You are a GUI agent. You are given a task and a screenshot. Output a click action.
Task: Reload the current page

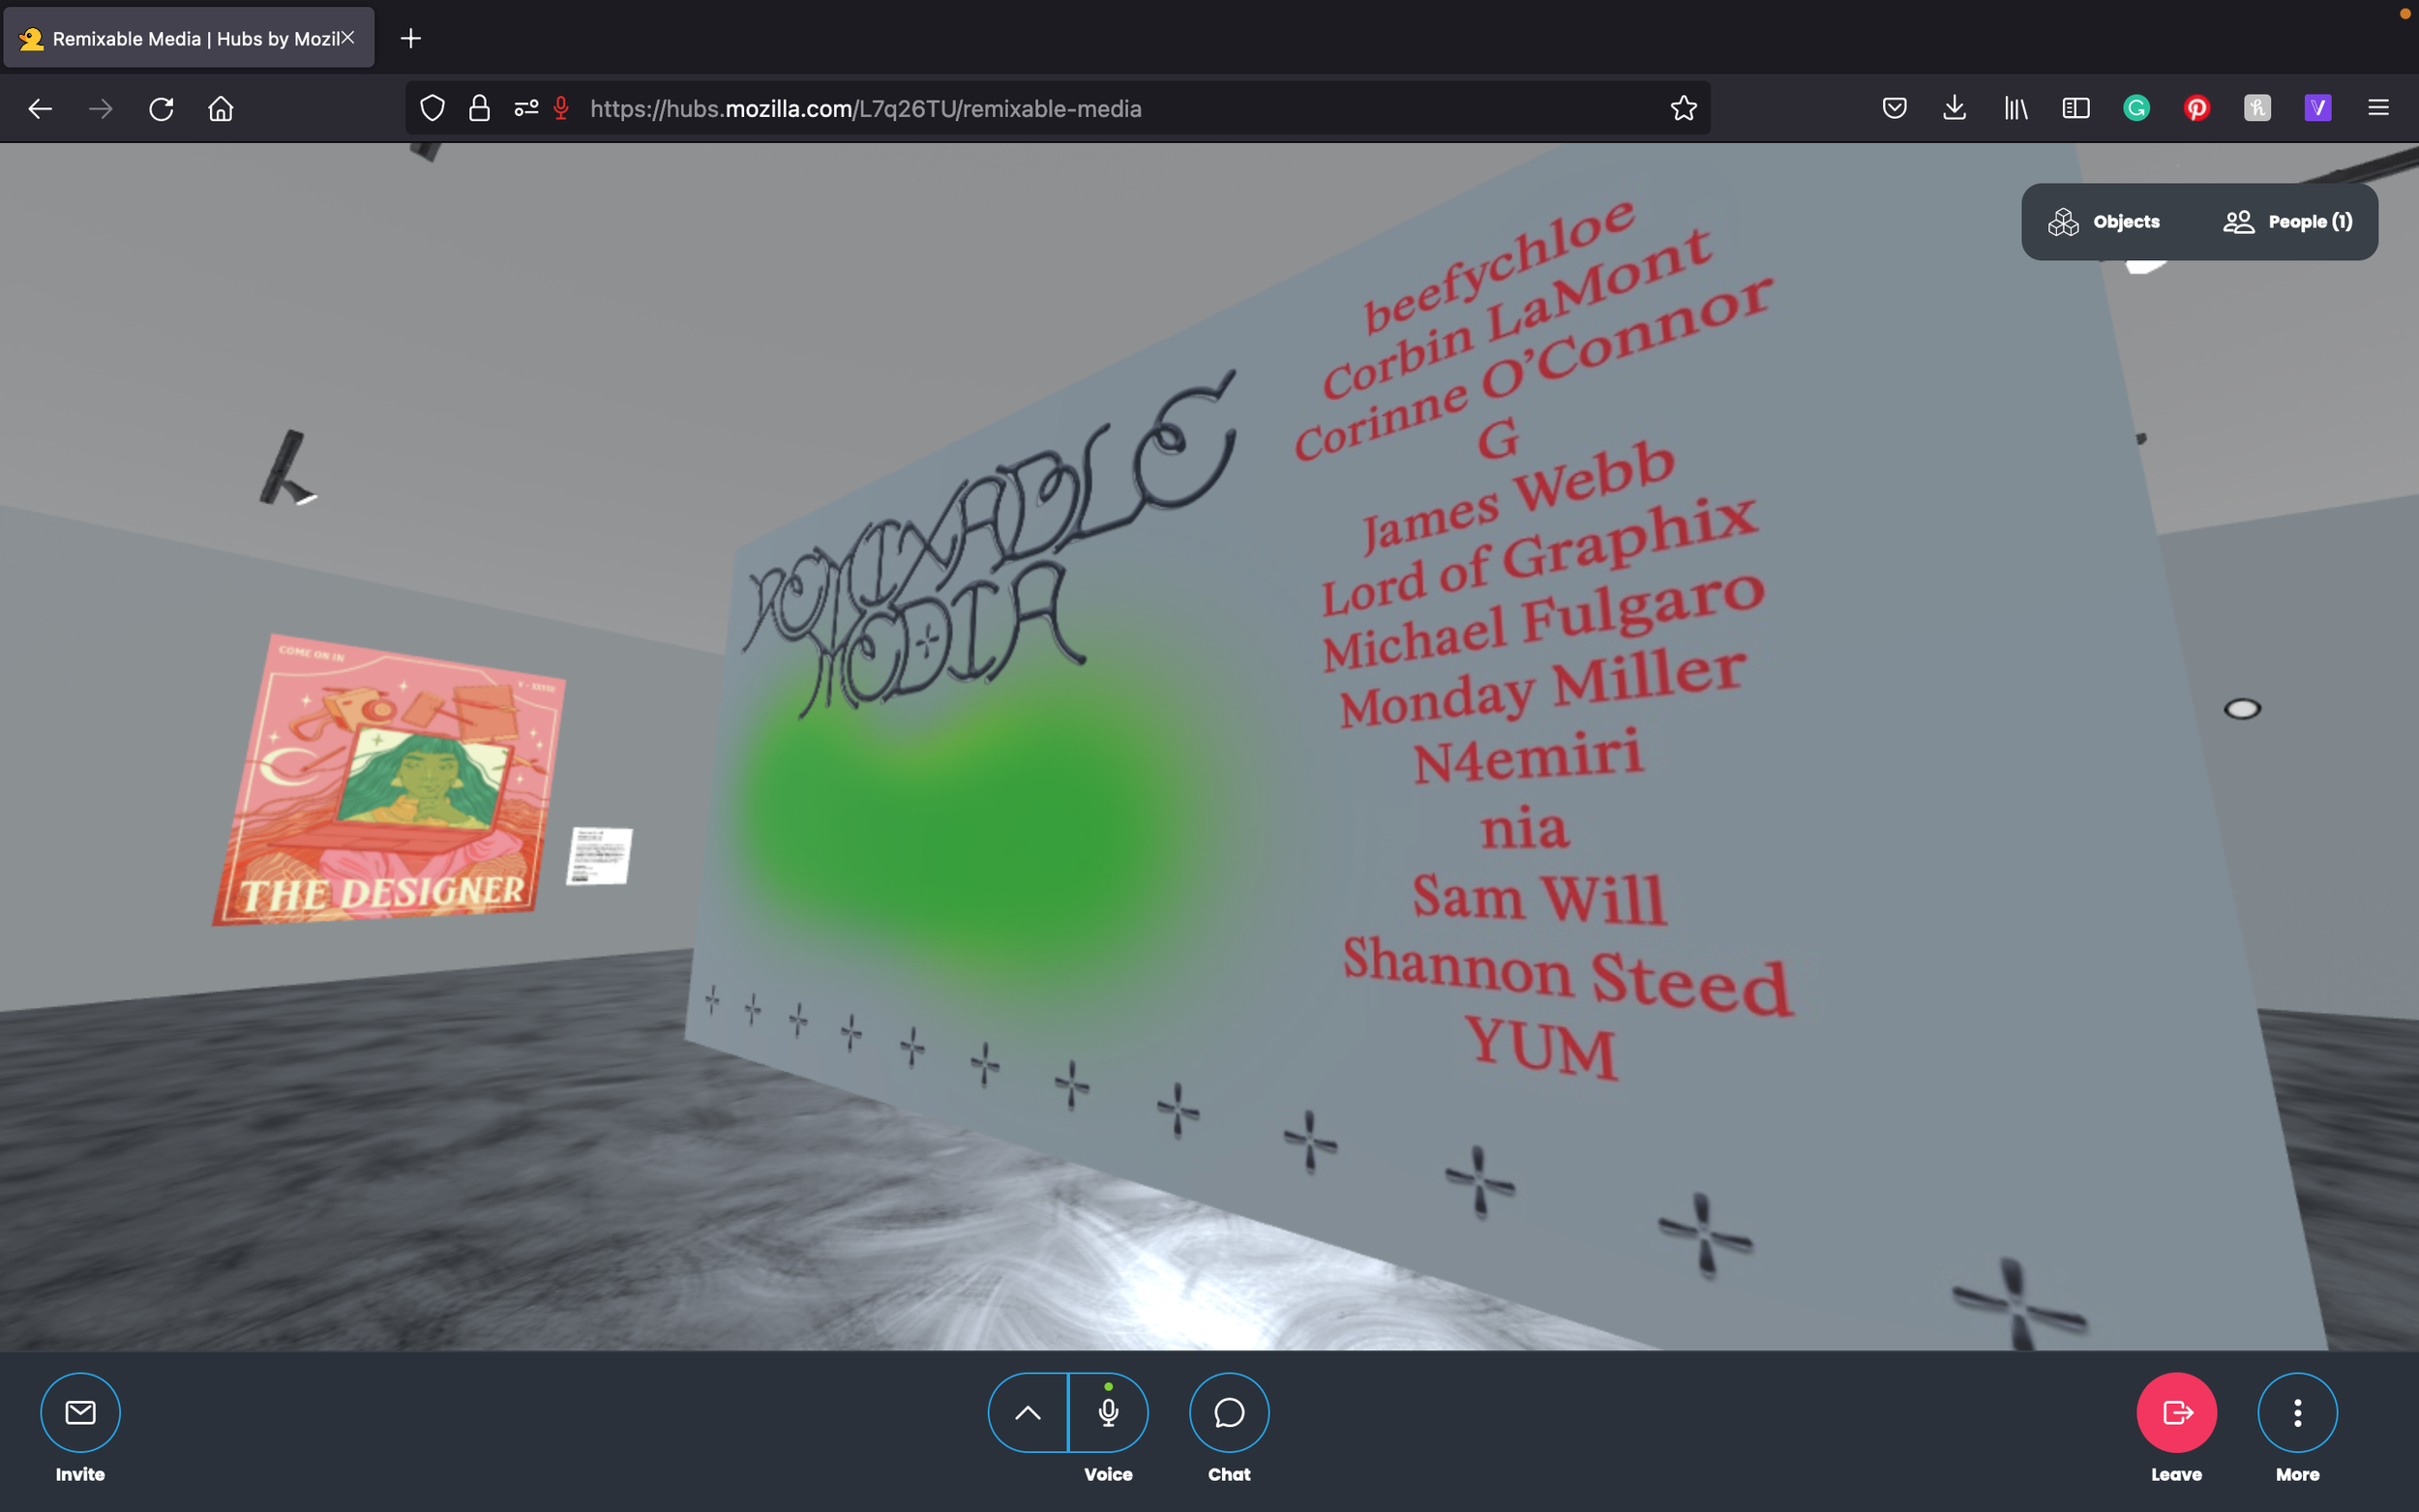point(161,108)
